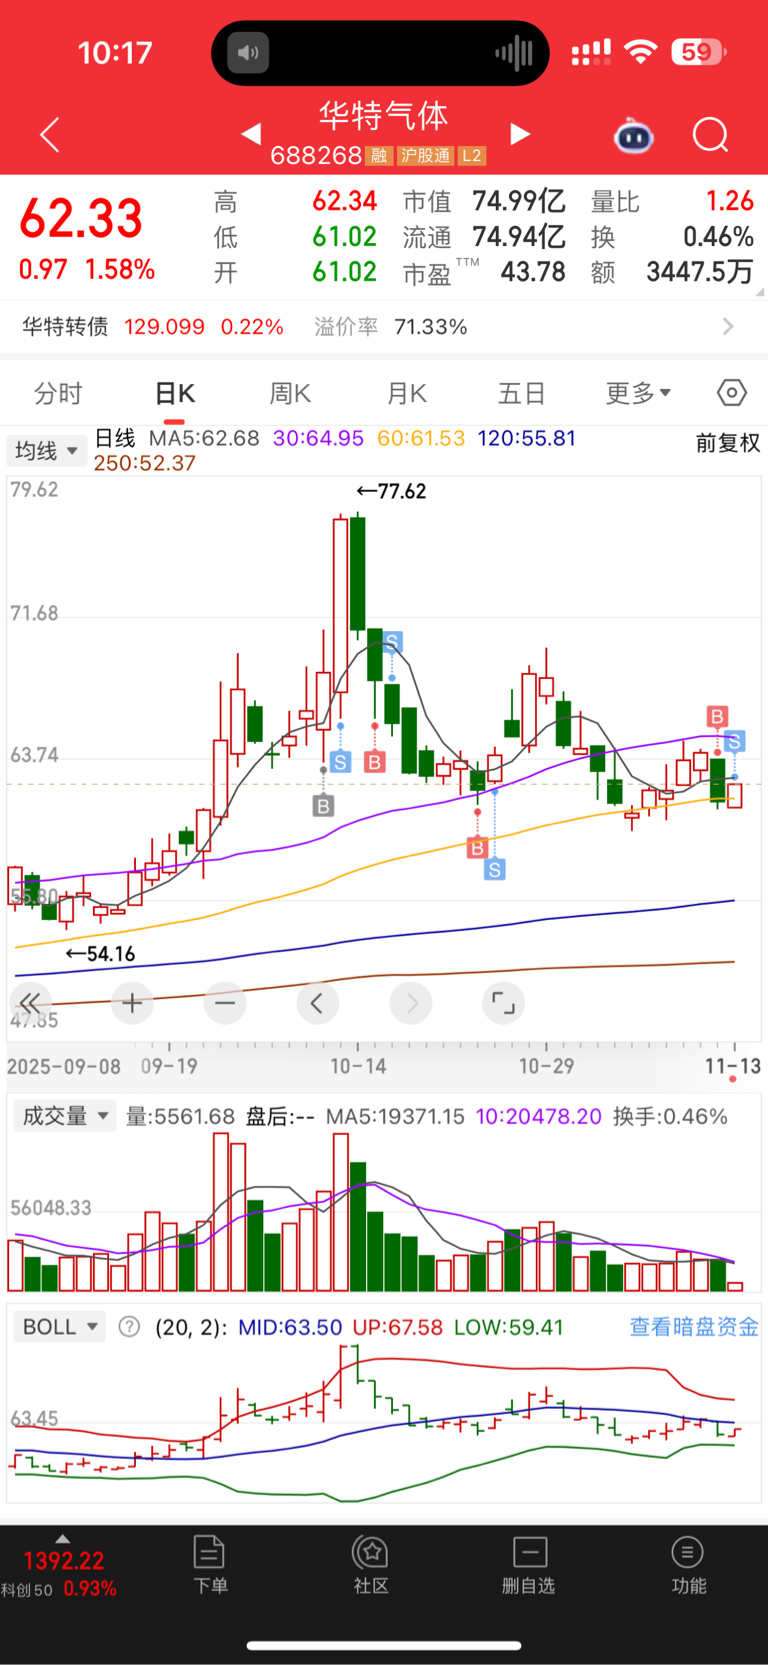The width and height of the screenshot is (768, 1665).
Task: Go back using the top-left arrow
Action: pos(49,134)
